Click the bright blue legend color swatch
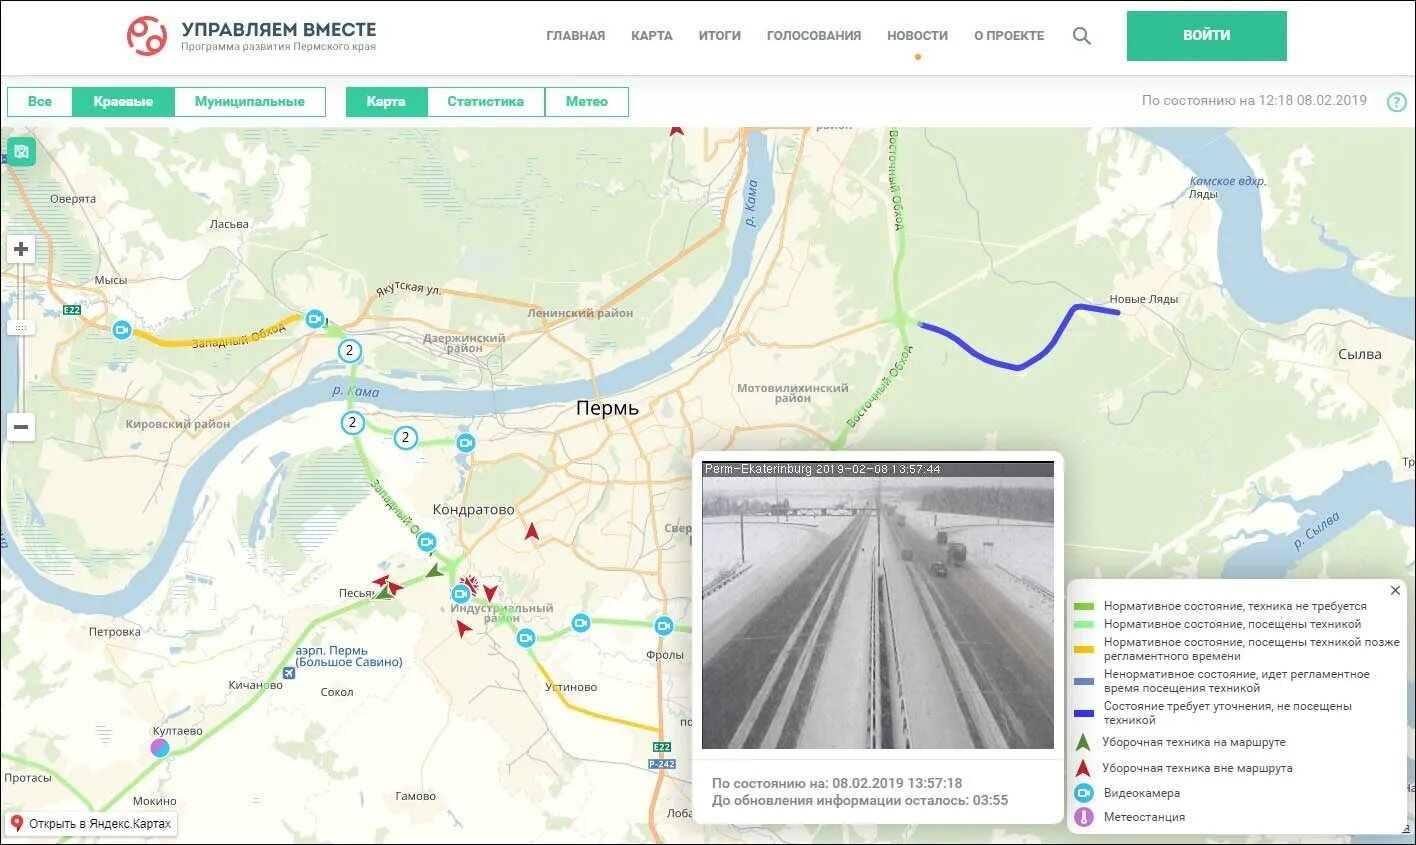Image resolution: width=1416 pixels, height=845 pixels. click(1084, 713)
